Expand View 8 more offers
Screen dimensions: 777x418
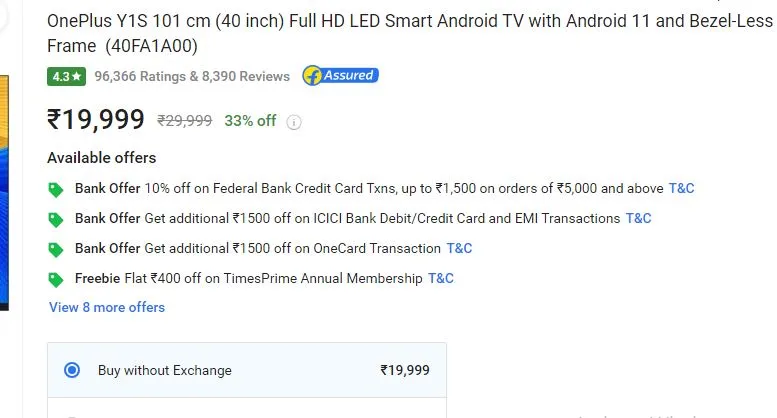pos(107,307)
